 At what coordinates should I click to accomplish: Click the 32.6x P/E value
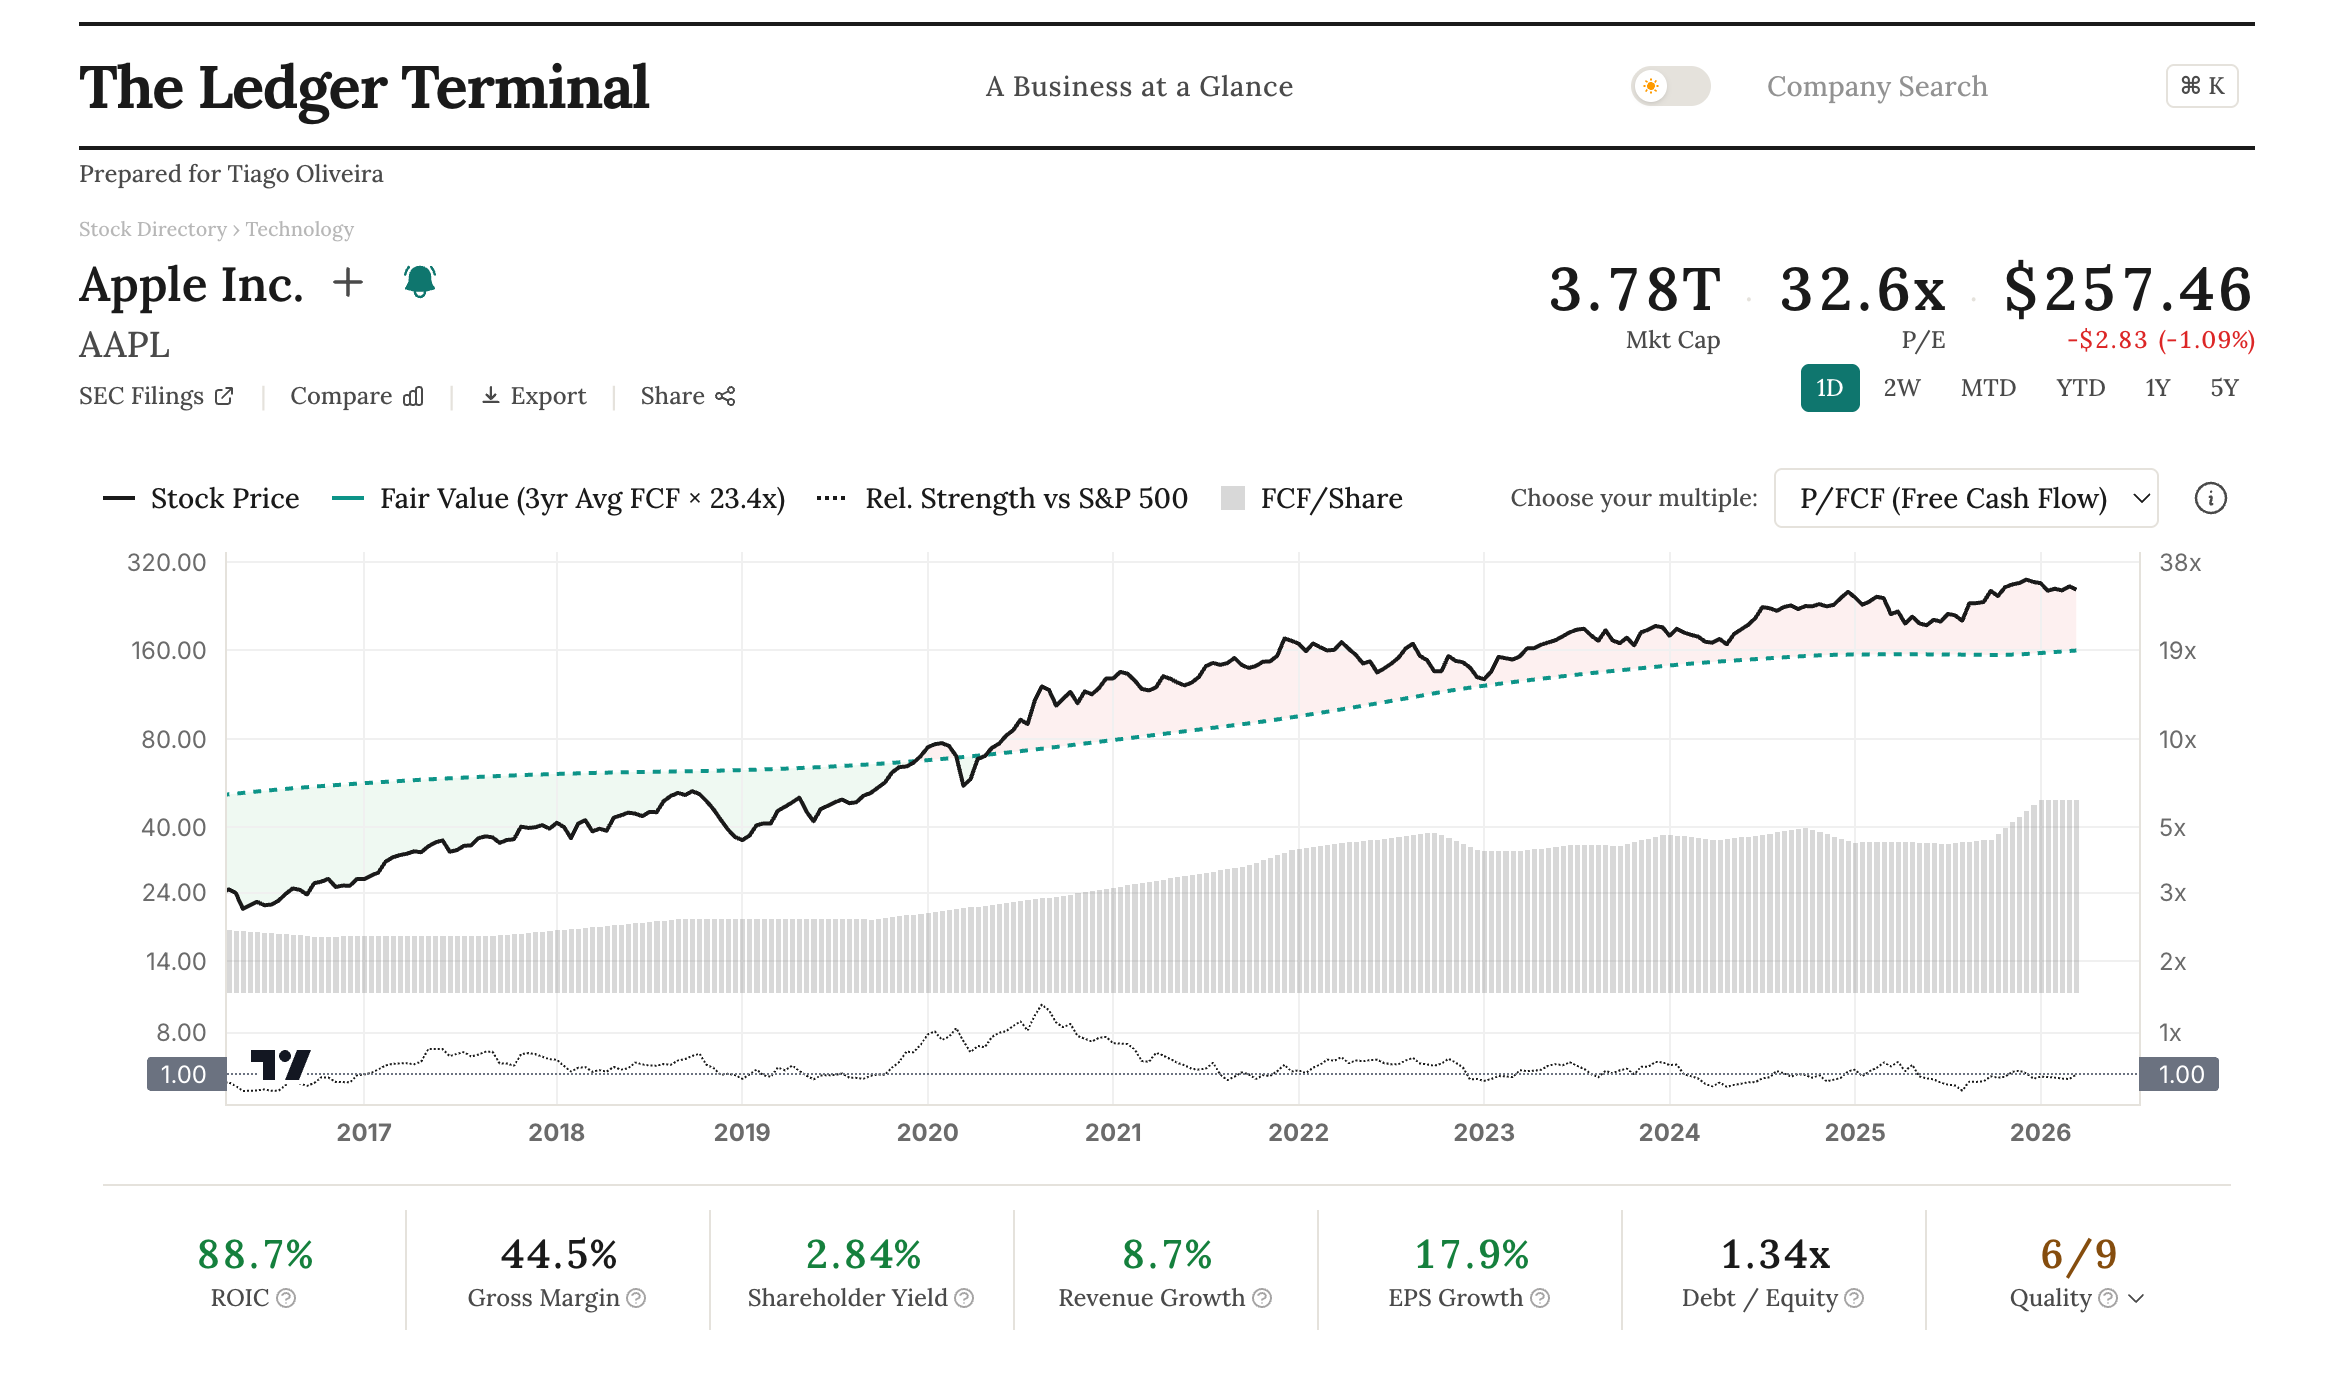click(x=1863, y=290)
